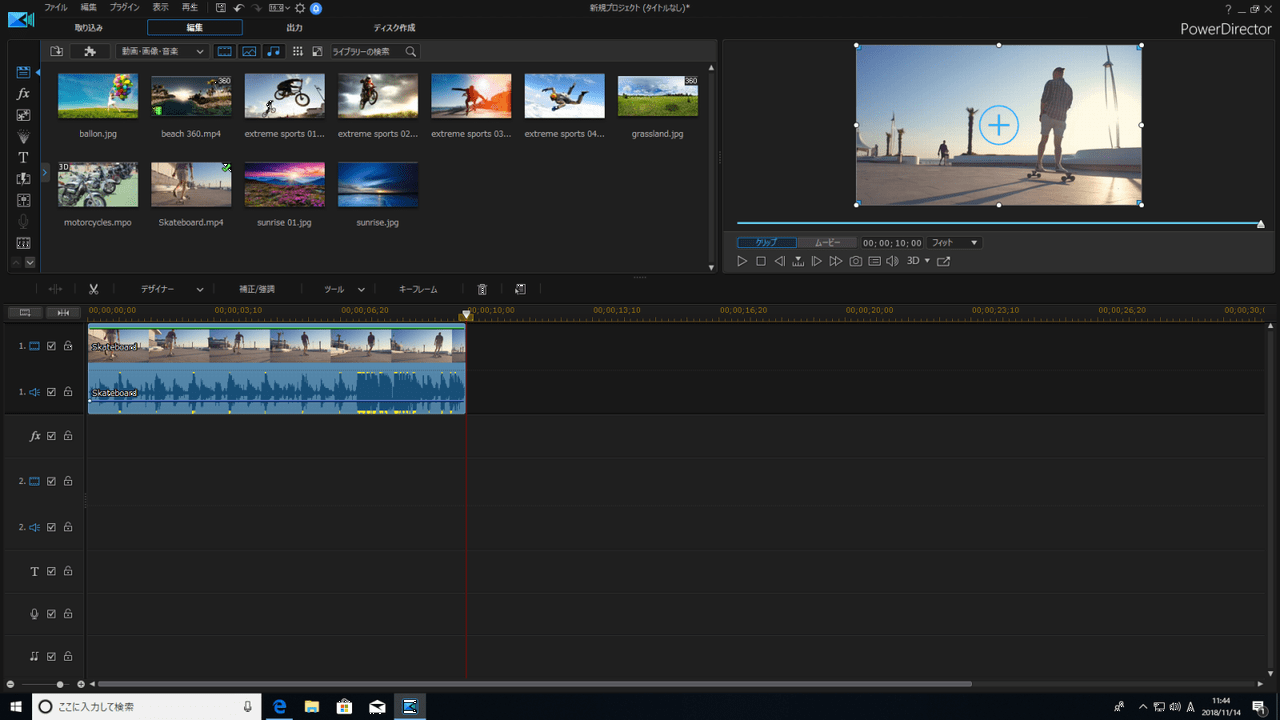Open the Effect room (fx) in sidebar
This screenshot has width=1280, height=720.
click(23, 93)
